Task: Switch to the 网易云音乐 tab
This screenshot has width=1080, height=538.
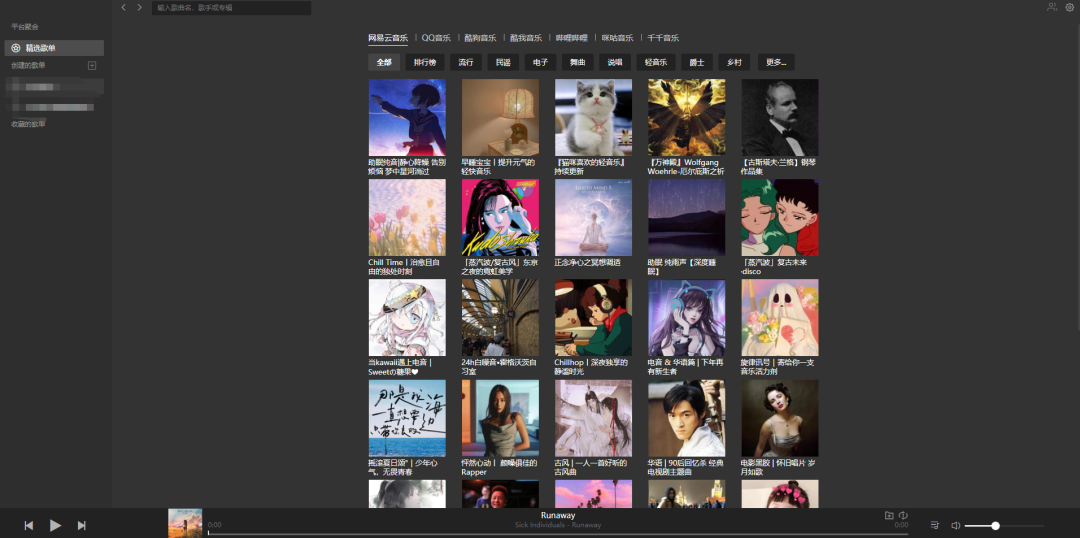Action: [x=388, y=38]
